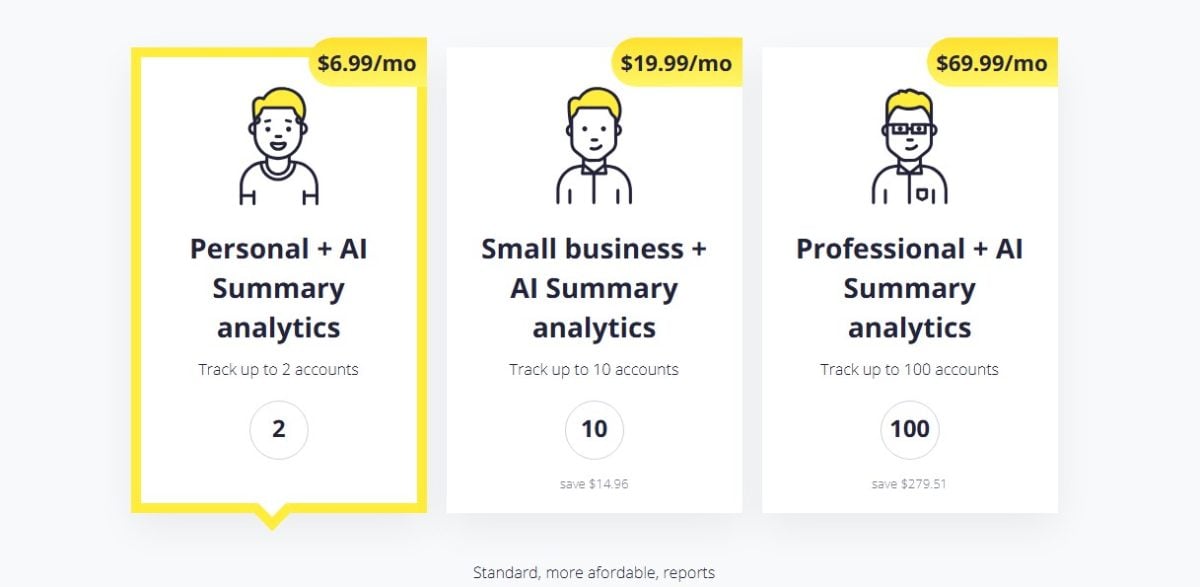1200x587 pixels.
Task: Select Personal + AI Summary analytics heading
Action: point(279,288)
